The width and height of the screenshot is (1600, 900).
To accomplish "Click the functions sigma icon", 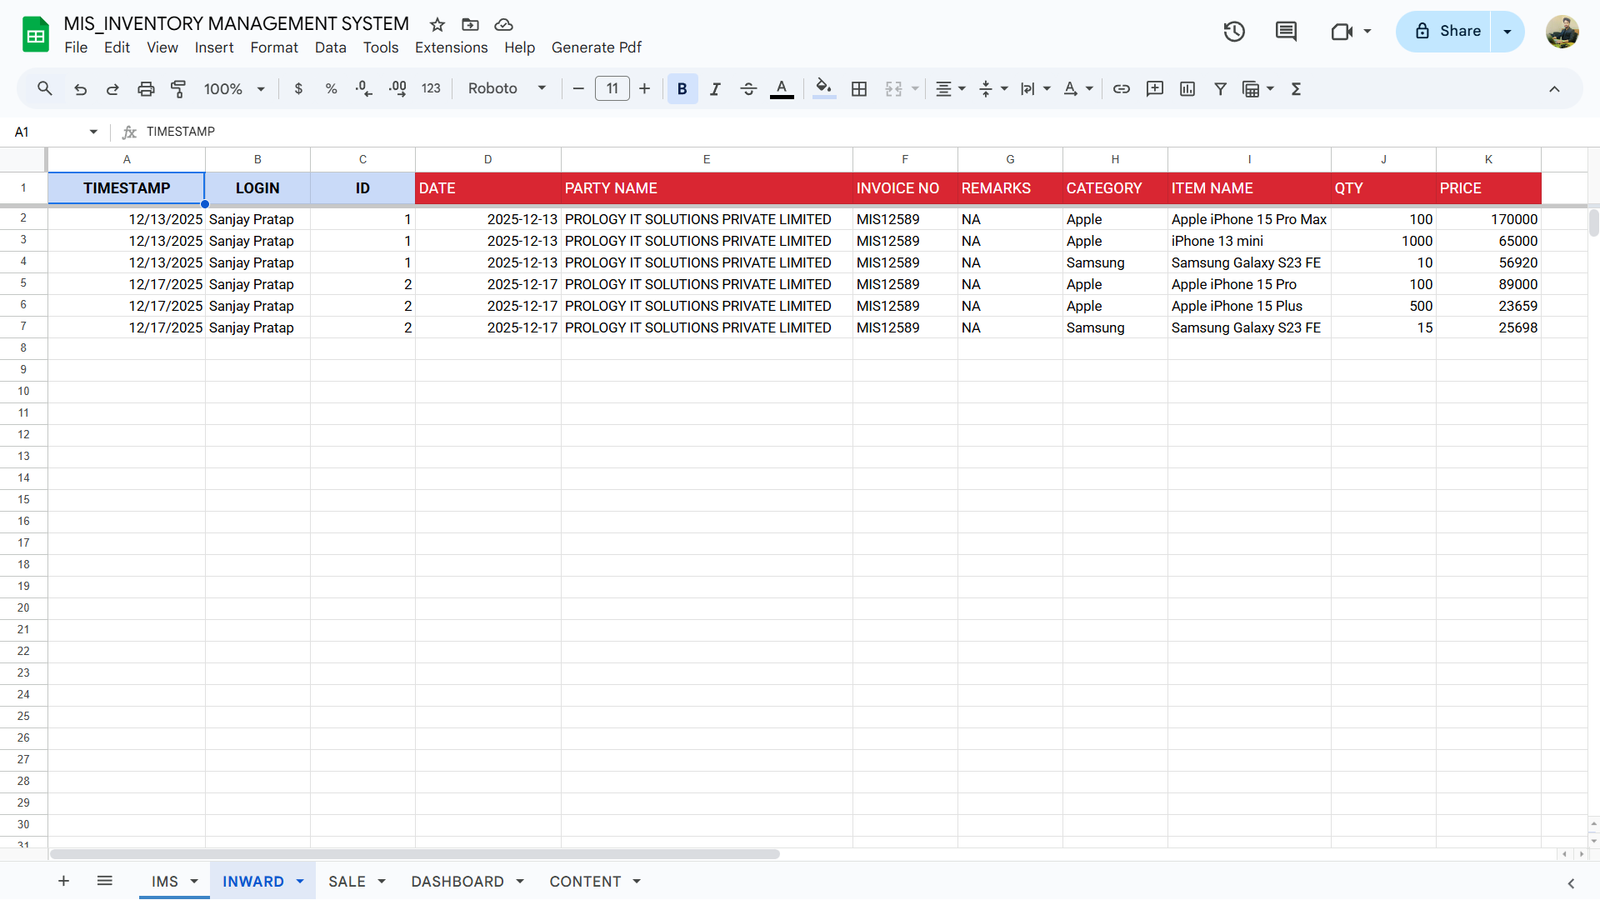I will click(x=1296, y=89).
